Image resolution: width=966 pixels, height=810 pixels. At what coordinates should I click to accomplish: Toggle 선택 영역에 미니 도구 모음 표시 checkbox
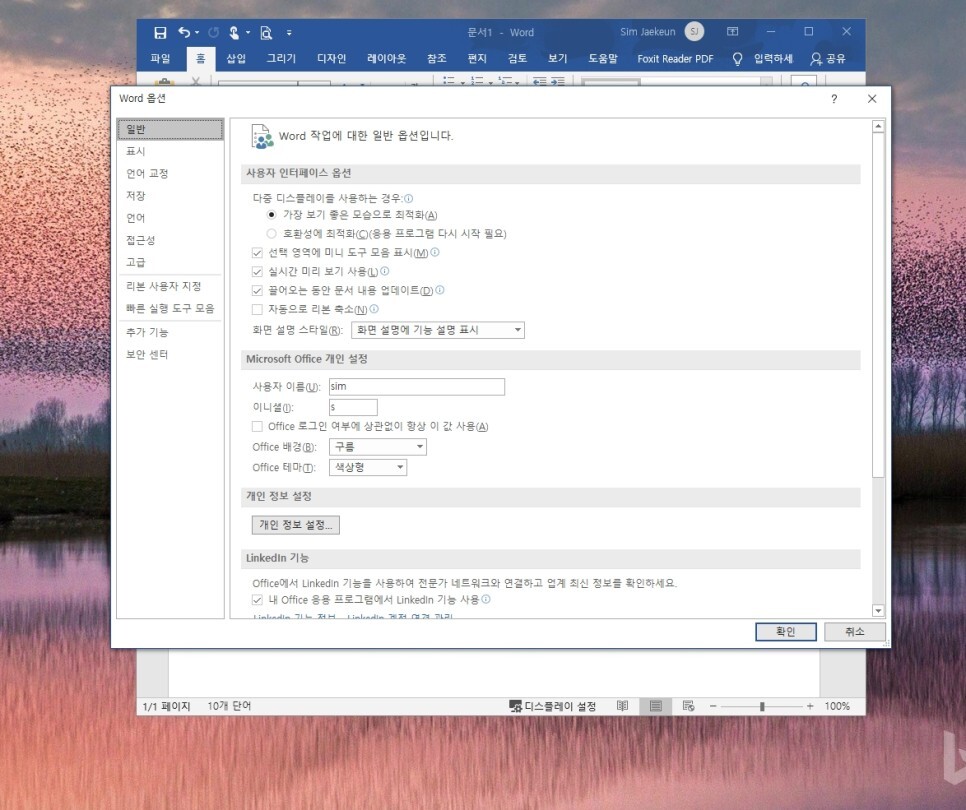[258, 253]
